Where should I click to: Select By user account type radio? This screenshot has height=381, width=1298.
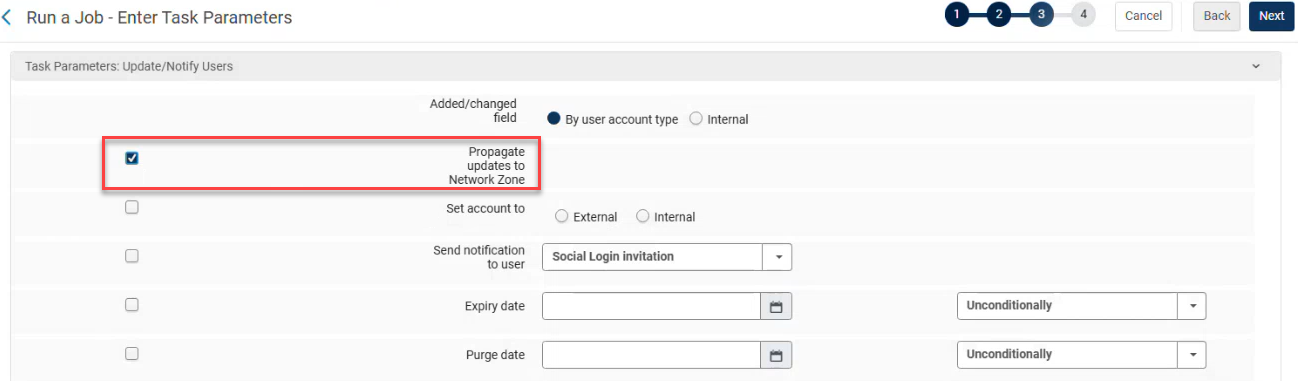tap(554, 119)
